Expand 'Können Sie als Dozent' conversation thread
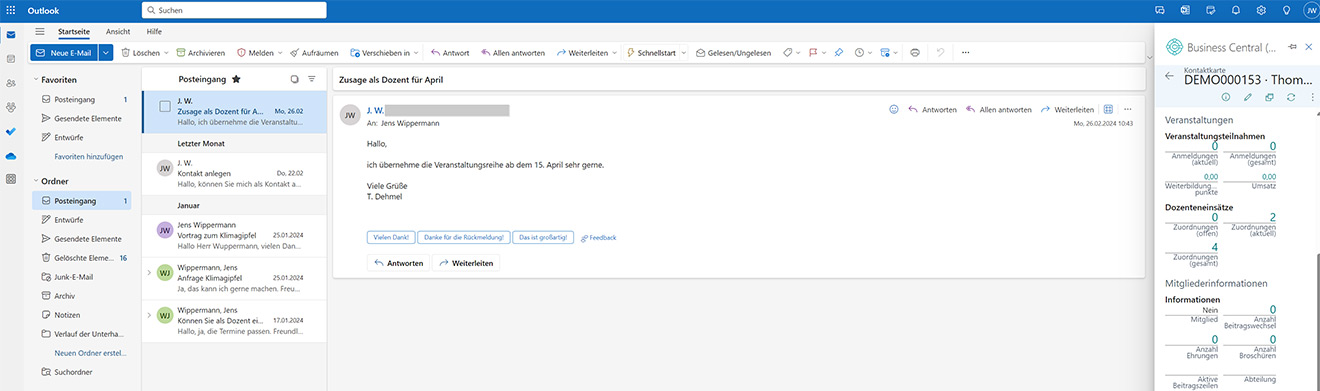This screenshot has width=1320, height=391. click(x=150, y=315)
